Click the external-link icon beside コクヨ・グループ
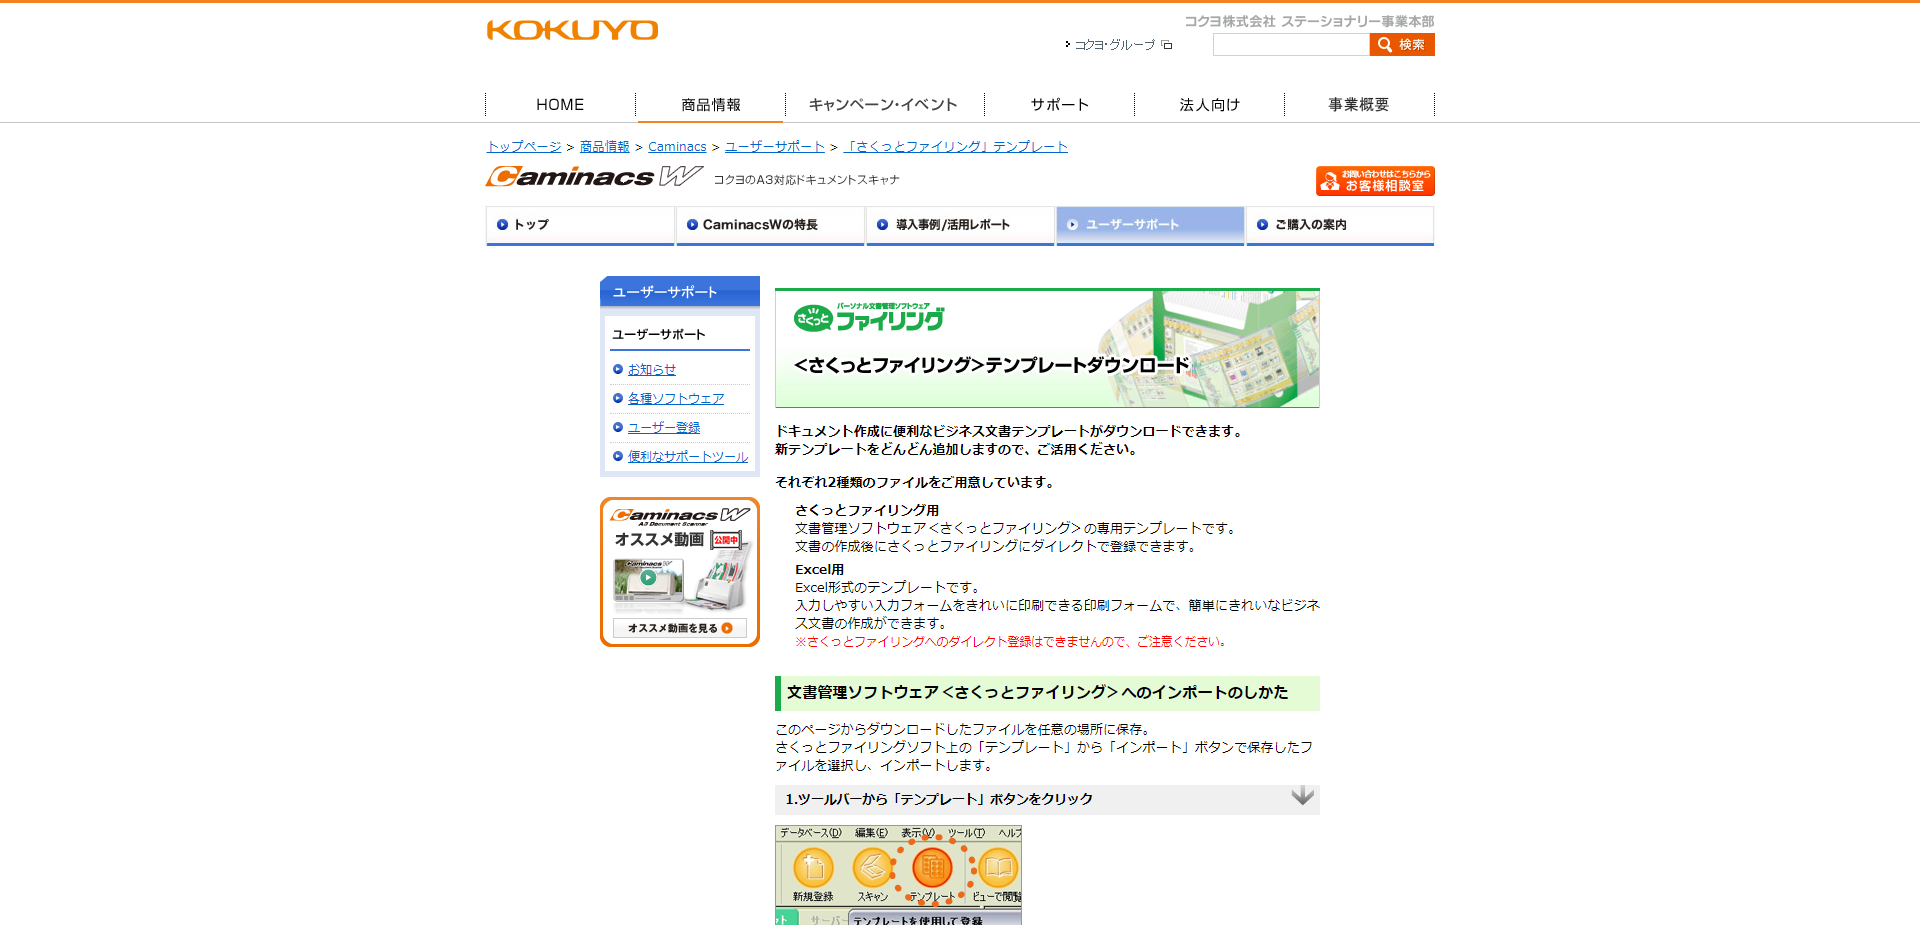Viewport: 1920px width, 925px height. coord(1164,45)
